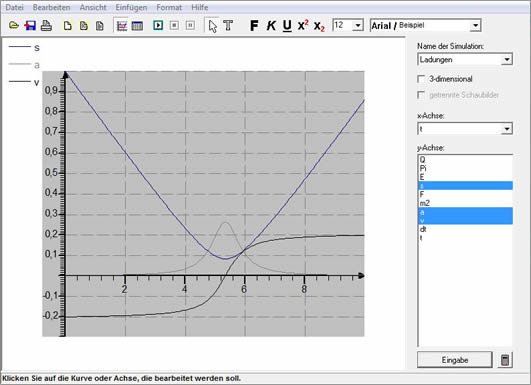Select E in the y-Achse list
The width and height of the screenshot is (531, 385).
tap(465, 177)
